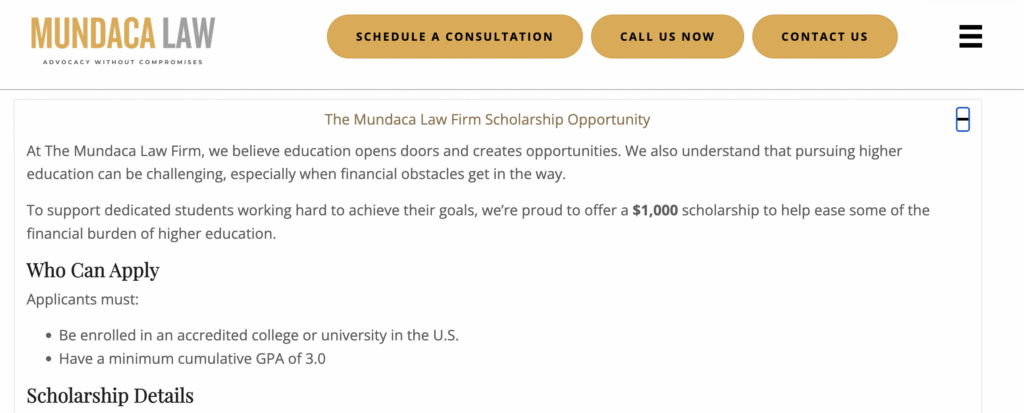Click the 'Scholarship Details' heading

click(x=110, y=396)
